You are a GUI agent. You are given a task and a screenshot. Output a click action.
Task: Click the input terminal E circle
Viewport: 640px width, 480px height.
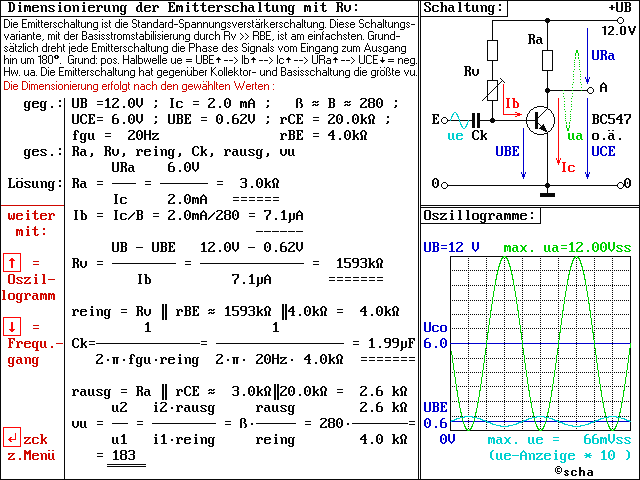click(445, 120)
